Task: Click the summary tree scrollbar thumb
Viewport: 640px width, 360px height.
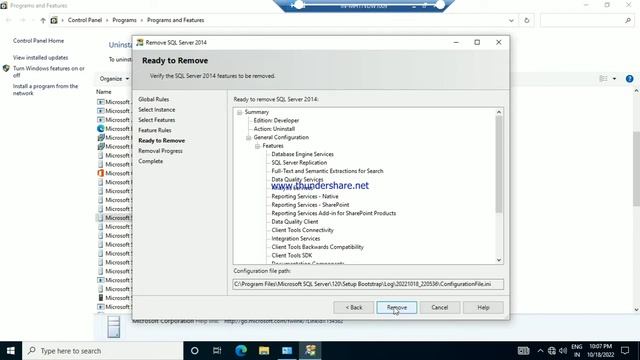Action: (x=499, y=164)
